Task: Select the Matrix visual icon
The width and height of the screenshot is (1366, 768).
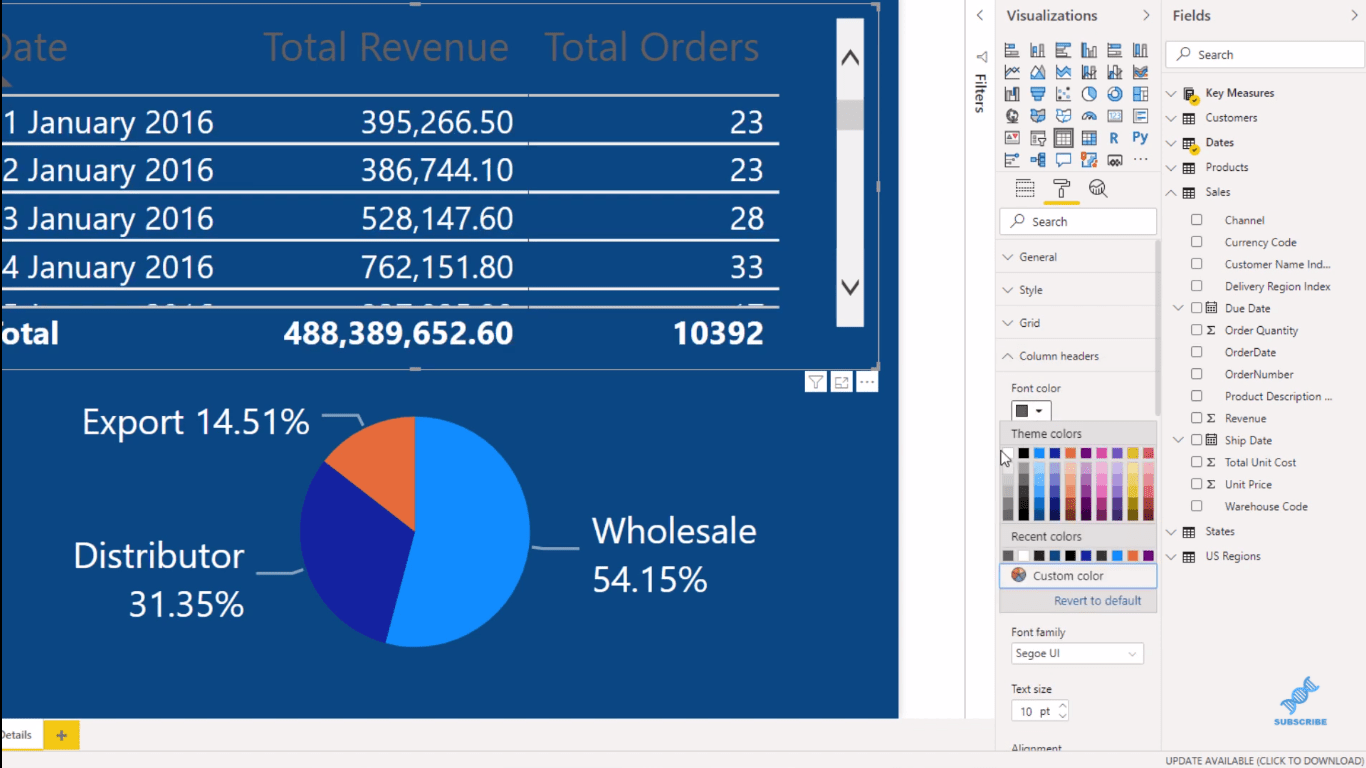Action: [x=1089, y=138]
